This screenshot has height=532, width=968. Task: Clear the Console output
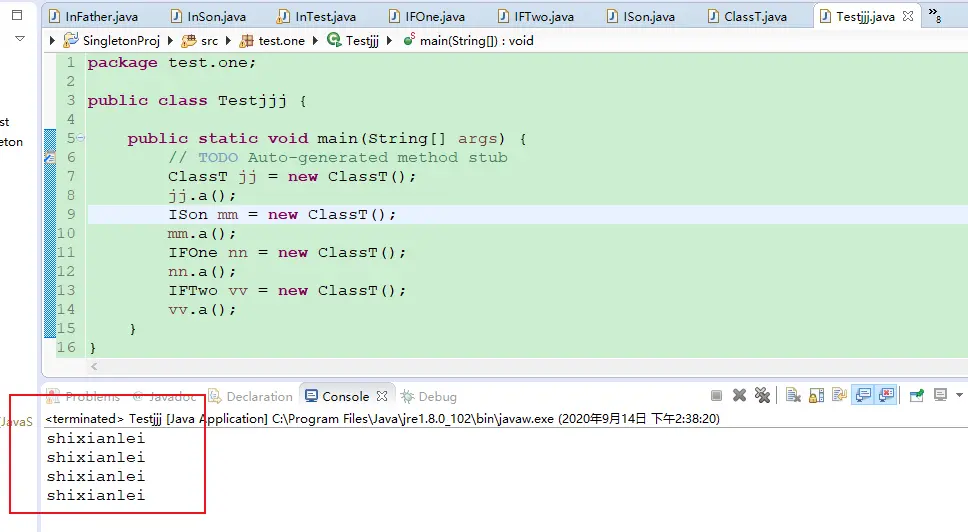coord(791,396)
